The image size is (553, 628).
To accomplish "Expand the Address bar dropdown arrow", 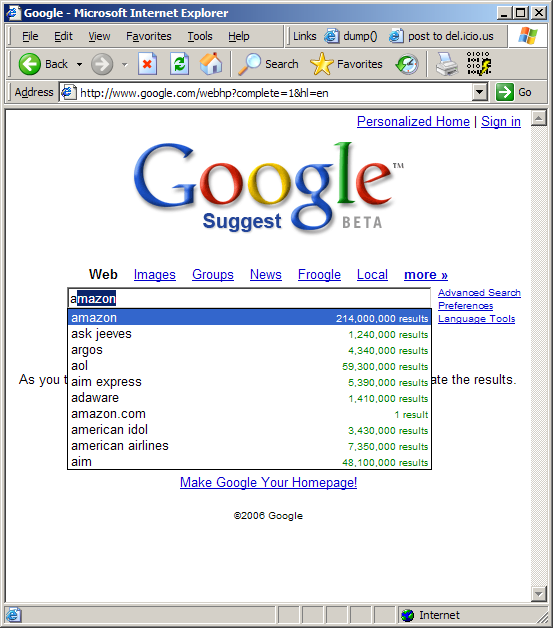I will point(479,93).
